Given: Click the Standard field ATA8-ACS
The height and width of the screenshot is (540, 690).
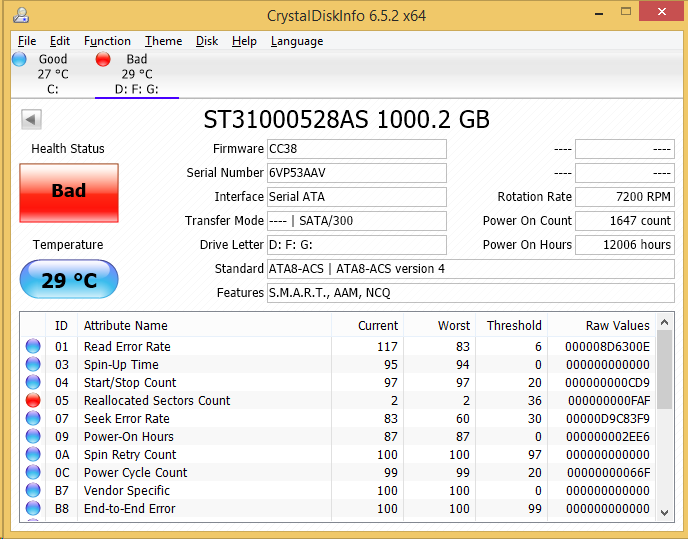Looking at the screenshot, I should pos(471,269).
